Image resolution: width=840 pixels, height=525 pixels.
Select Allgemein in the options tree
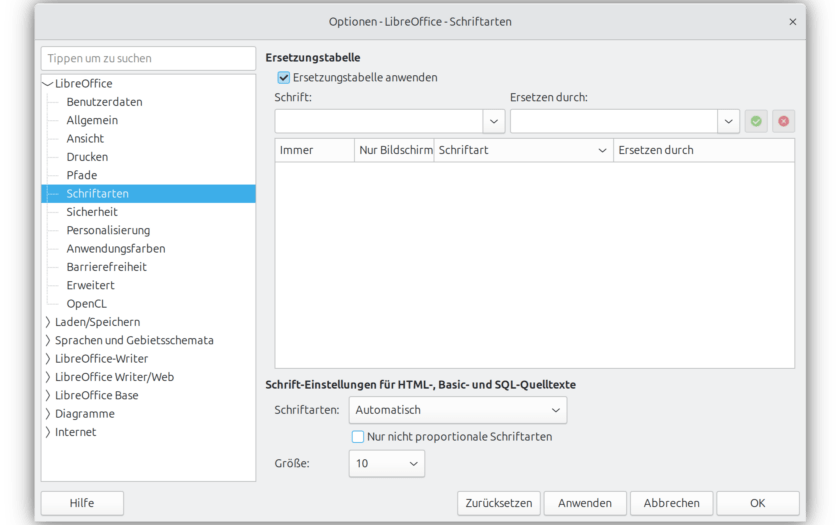coord(92,120)
